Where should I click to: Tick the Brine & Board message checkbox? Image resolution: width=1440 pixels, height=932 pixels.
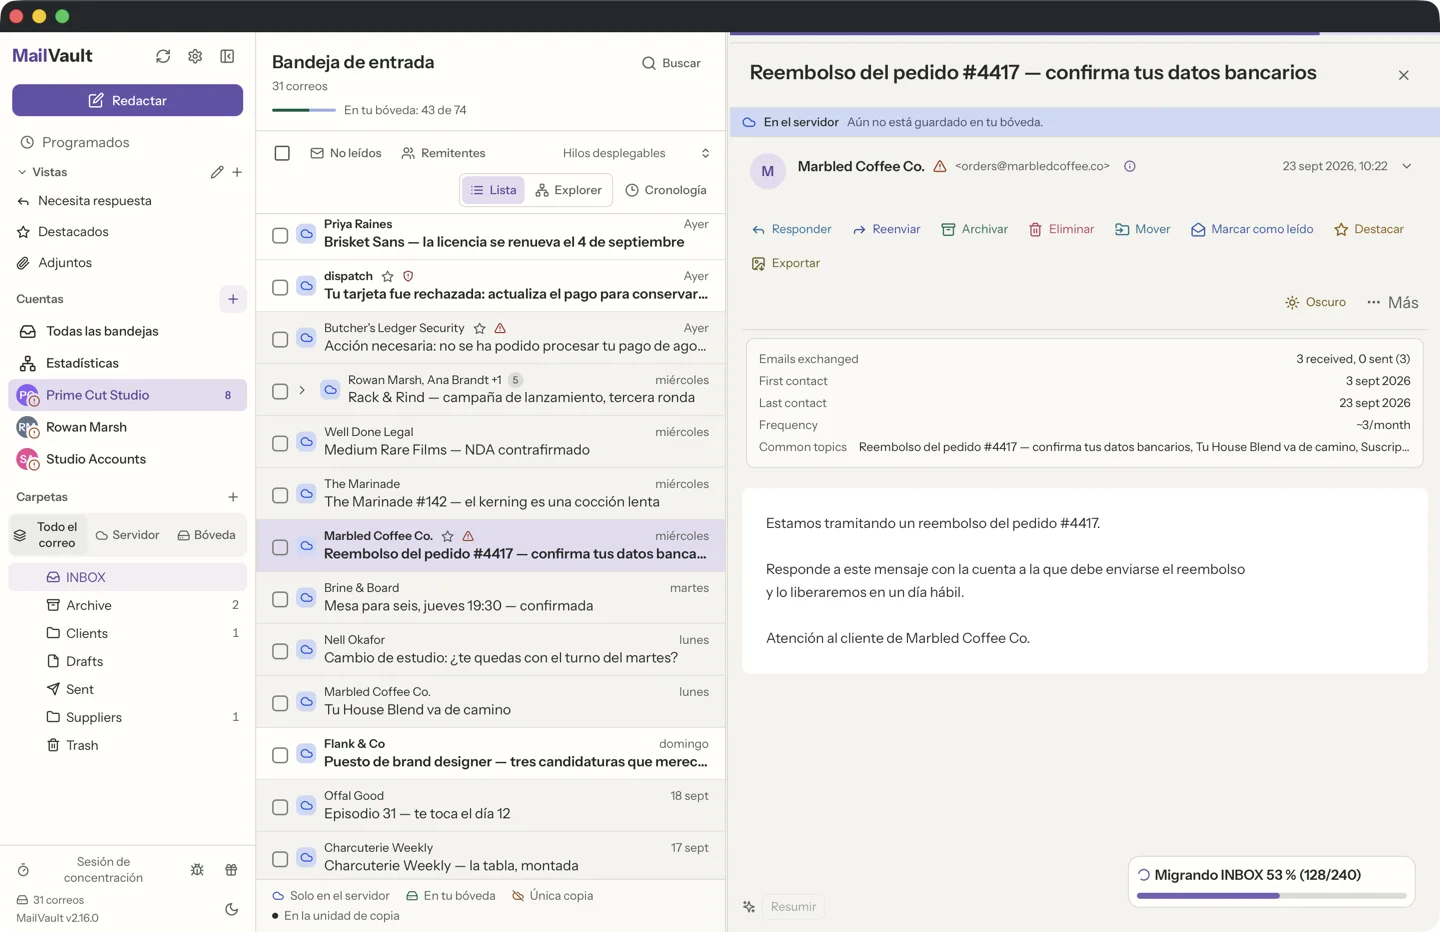click(x=280, y=599)
